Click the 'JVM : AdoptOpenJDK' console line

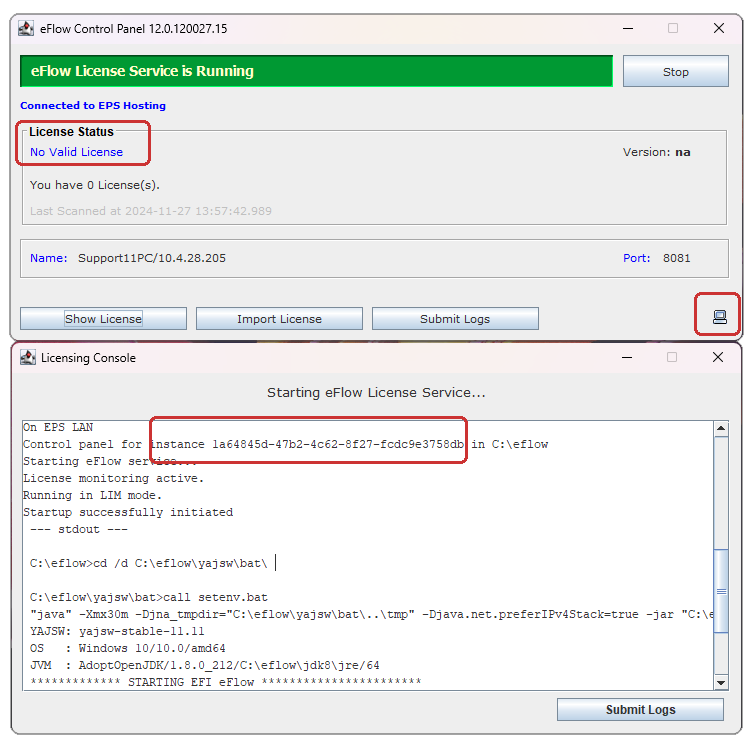point(205,665)
